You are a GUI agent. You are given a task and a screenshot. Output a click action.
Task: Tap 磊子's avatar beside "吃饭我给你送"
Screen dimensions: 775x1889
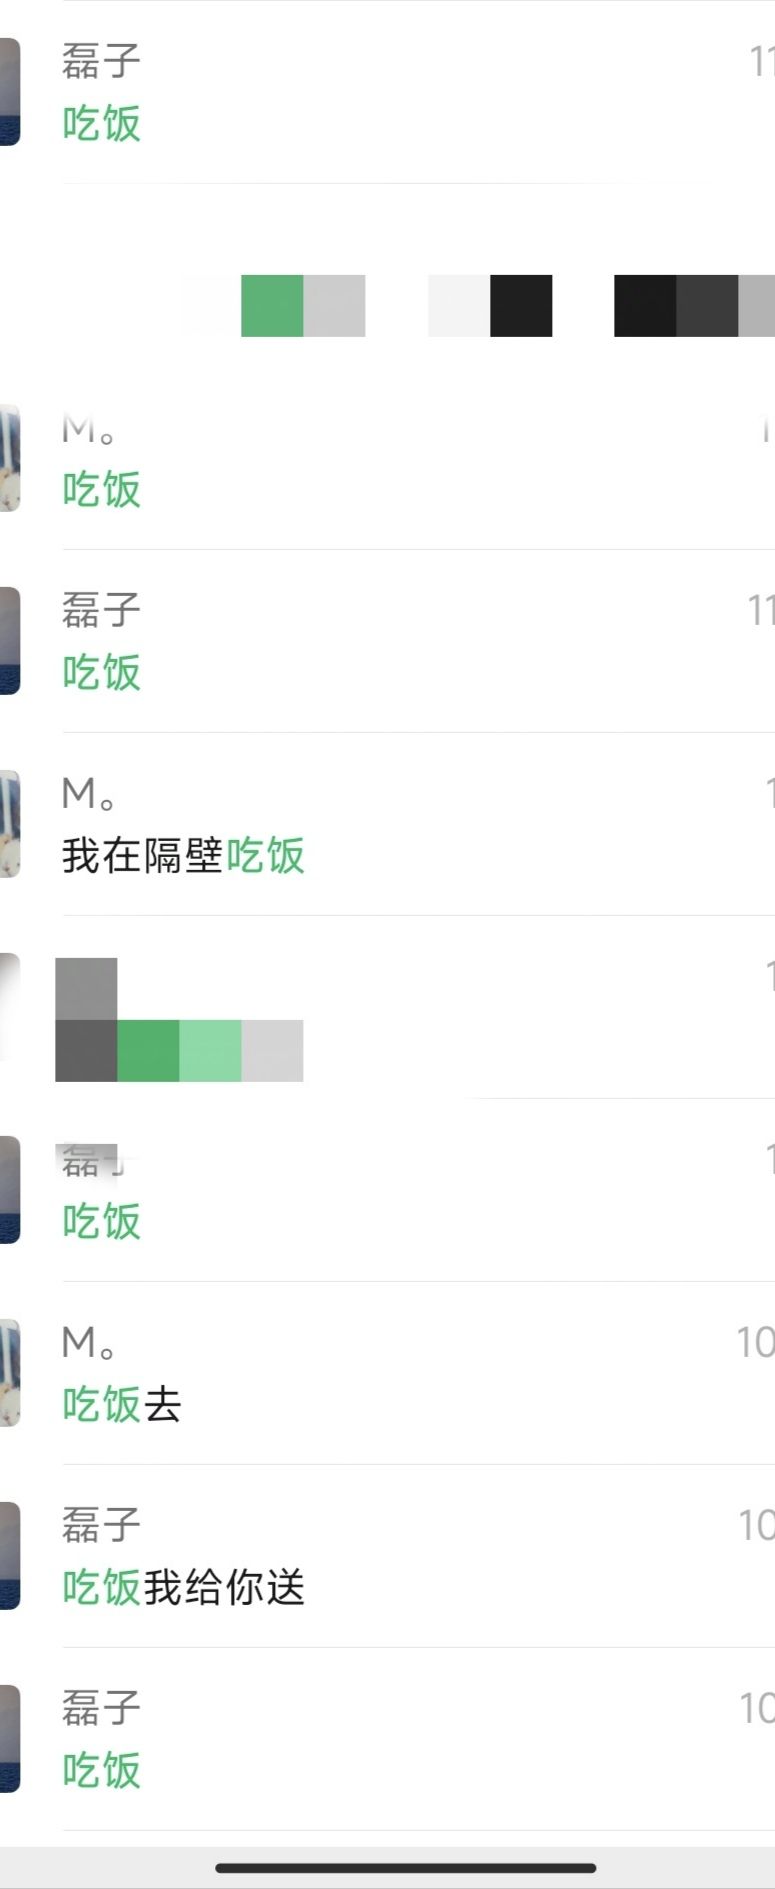(9, 1556)
